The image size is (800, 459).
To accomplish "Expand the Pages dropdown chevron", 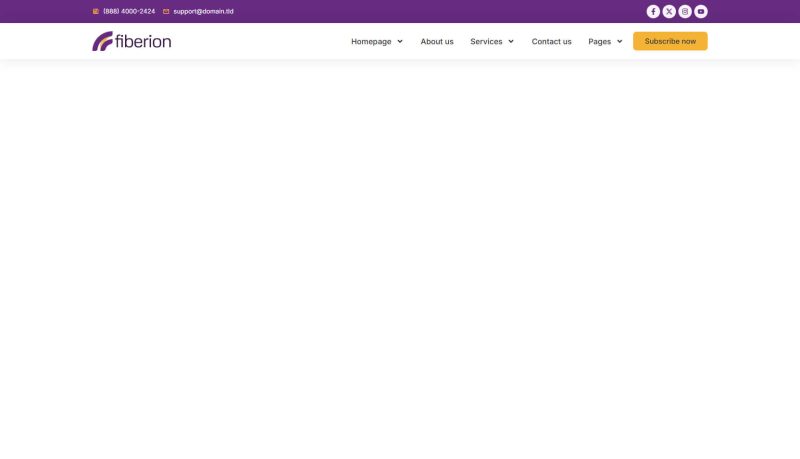I will click(x=620, y=42).
